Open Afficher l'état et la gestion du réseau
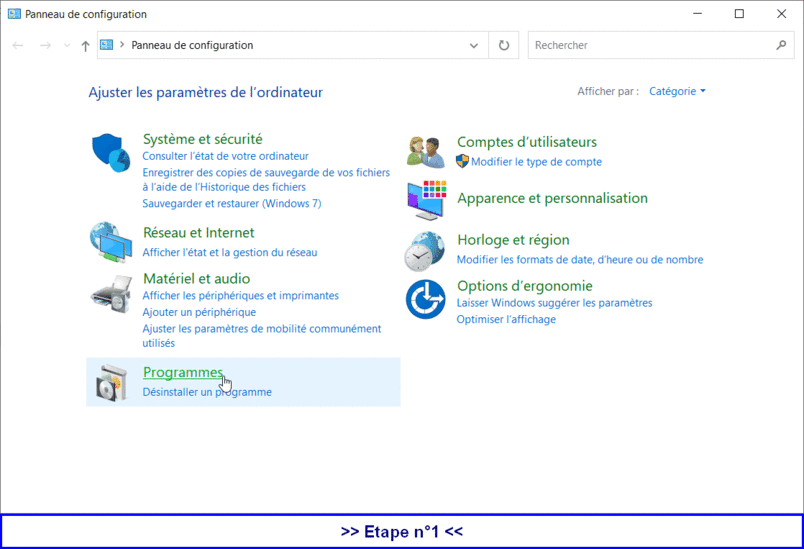Image resolution: width=804 pixels, height=549 pixels. 230,252
